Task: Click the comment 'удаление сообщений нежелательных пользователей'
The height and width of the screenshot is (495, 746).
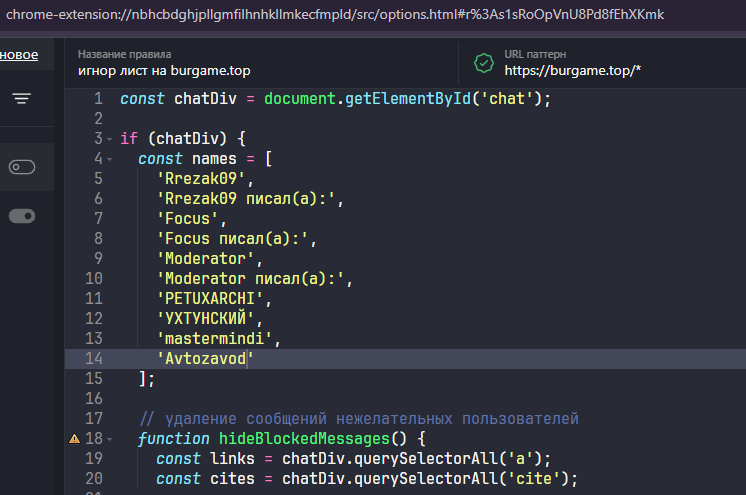Action: pos(372,419)
